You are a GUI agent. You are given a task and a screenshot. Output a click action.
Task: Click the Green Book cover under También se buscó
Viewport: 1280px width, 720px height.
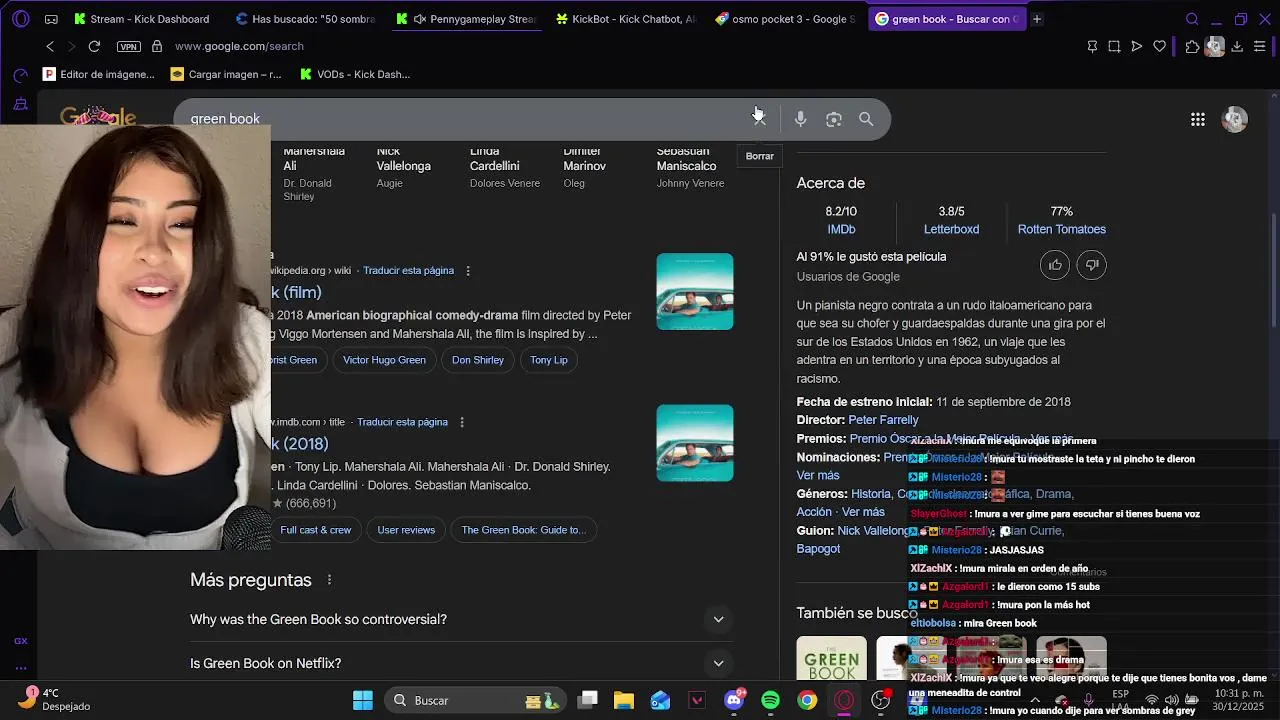832,658
